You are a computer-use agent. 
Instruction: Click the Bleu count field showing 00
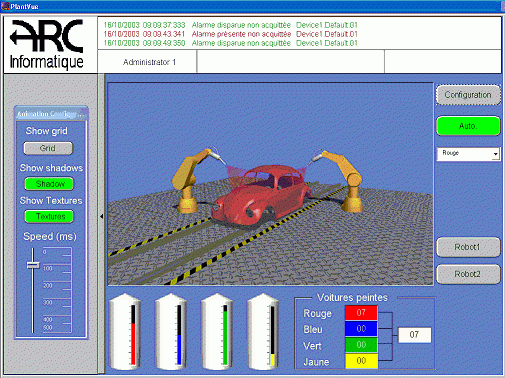click(x=361, y=329)
